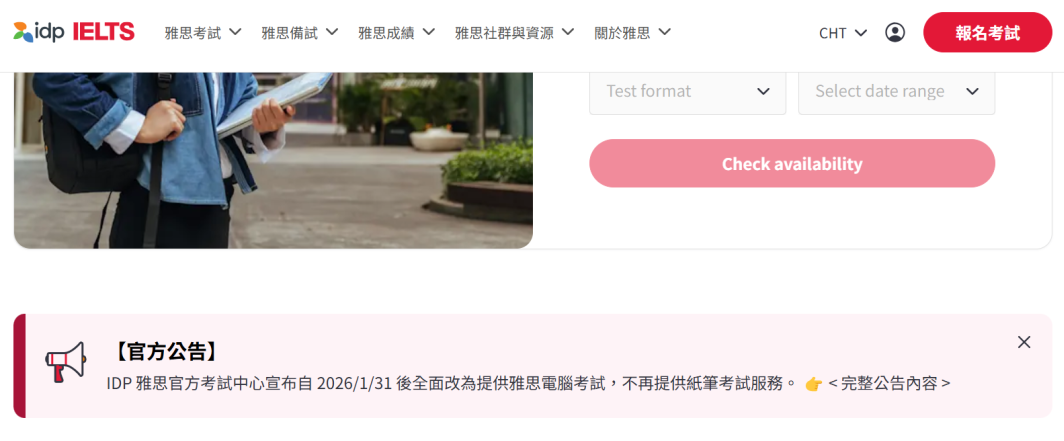Viewport: 1064px width, 441px height.
Task: Open the 雅思成績 menu item
Action: [x=396, y=32]
